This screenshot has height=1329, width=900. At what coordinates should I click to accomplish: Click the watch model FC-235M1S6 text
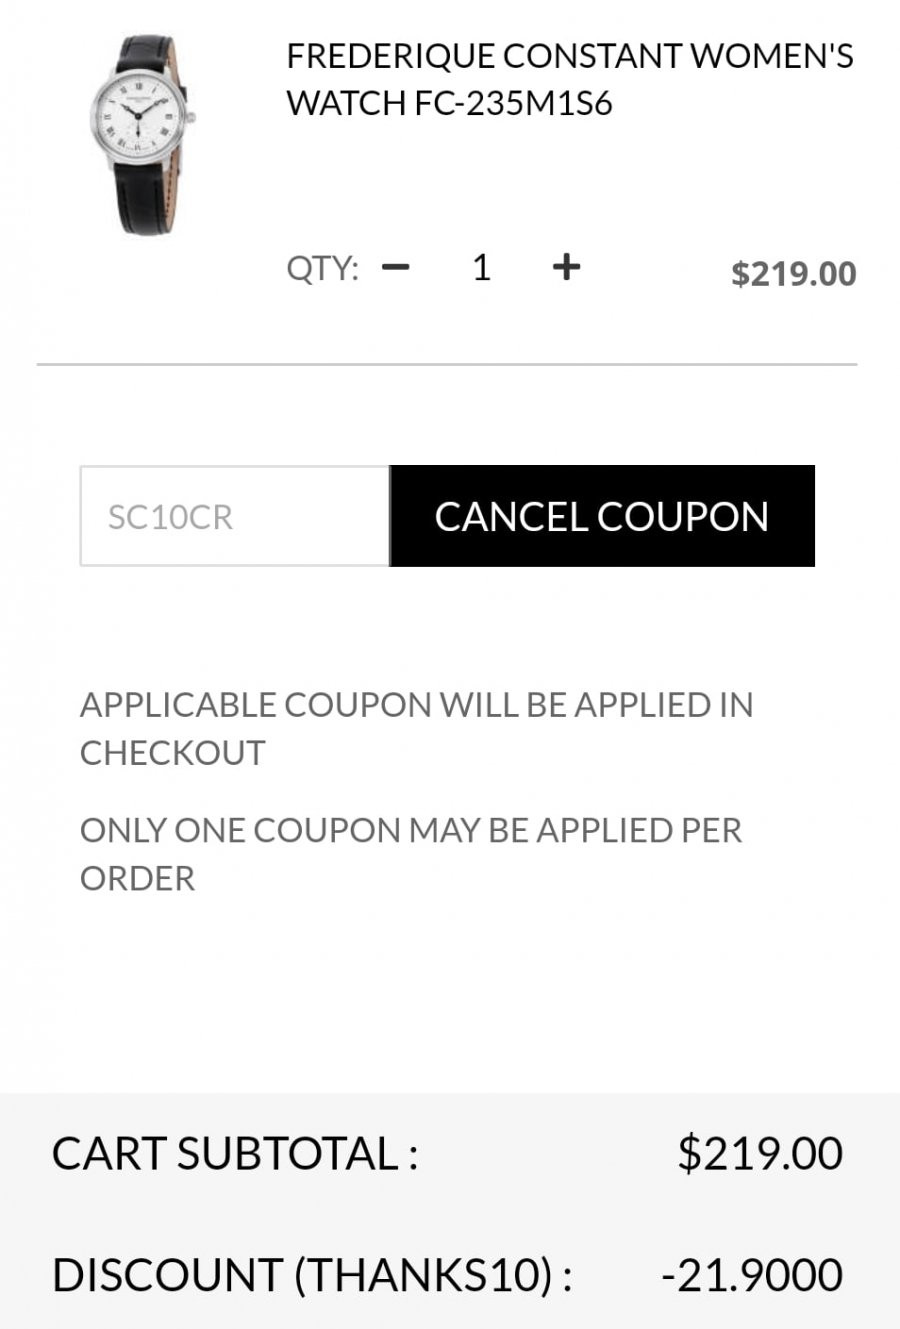pos(513,103)
